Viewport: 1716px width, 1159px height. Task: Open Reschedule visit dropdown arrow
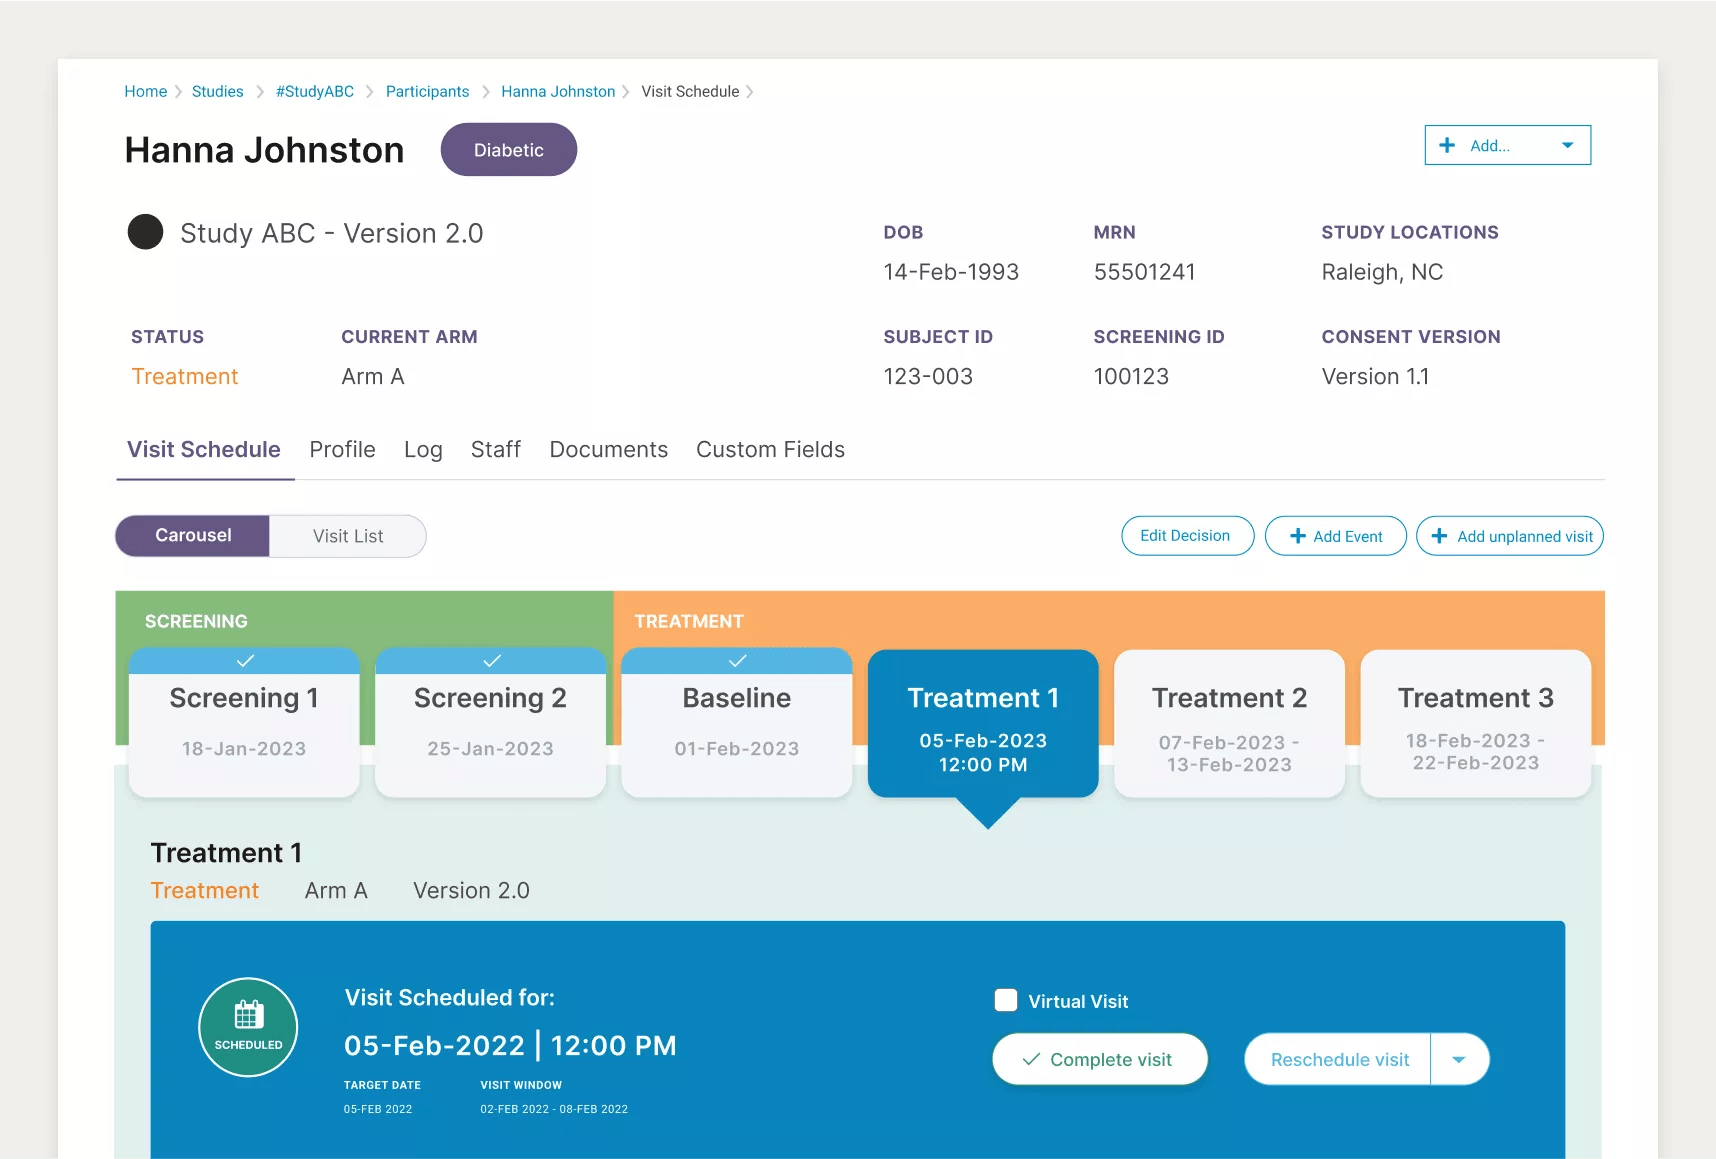[1459, 1059]
